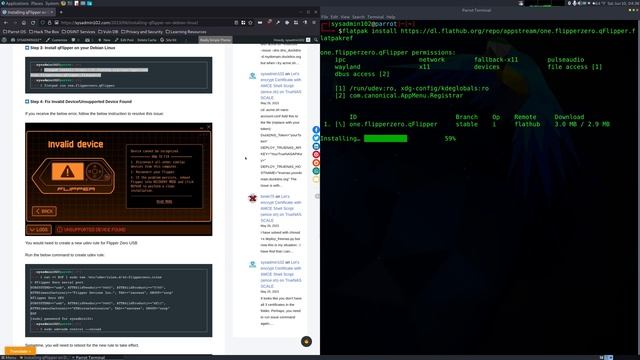
Task: Click Delete Cache in the admin bar
Action: pyautogui.click(x=147, y=40)
